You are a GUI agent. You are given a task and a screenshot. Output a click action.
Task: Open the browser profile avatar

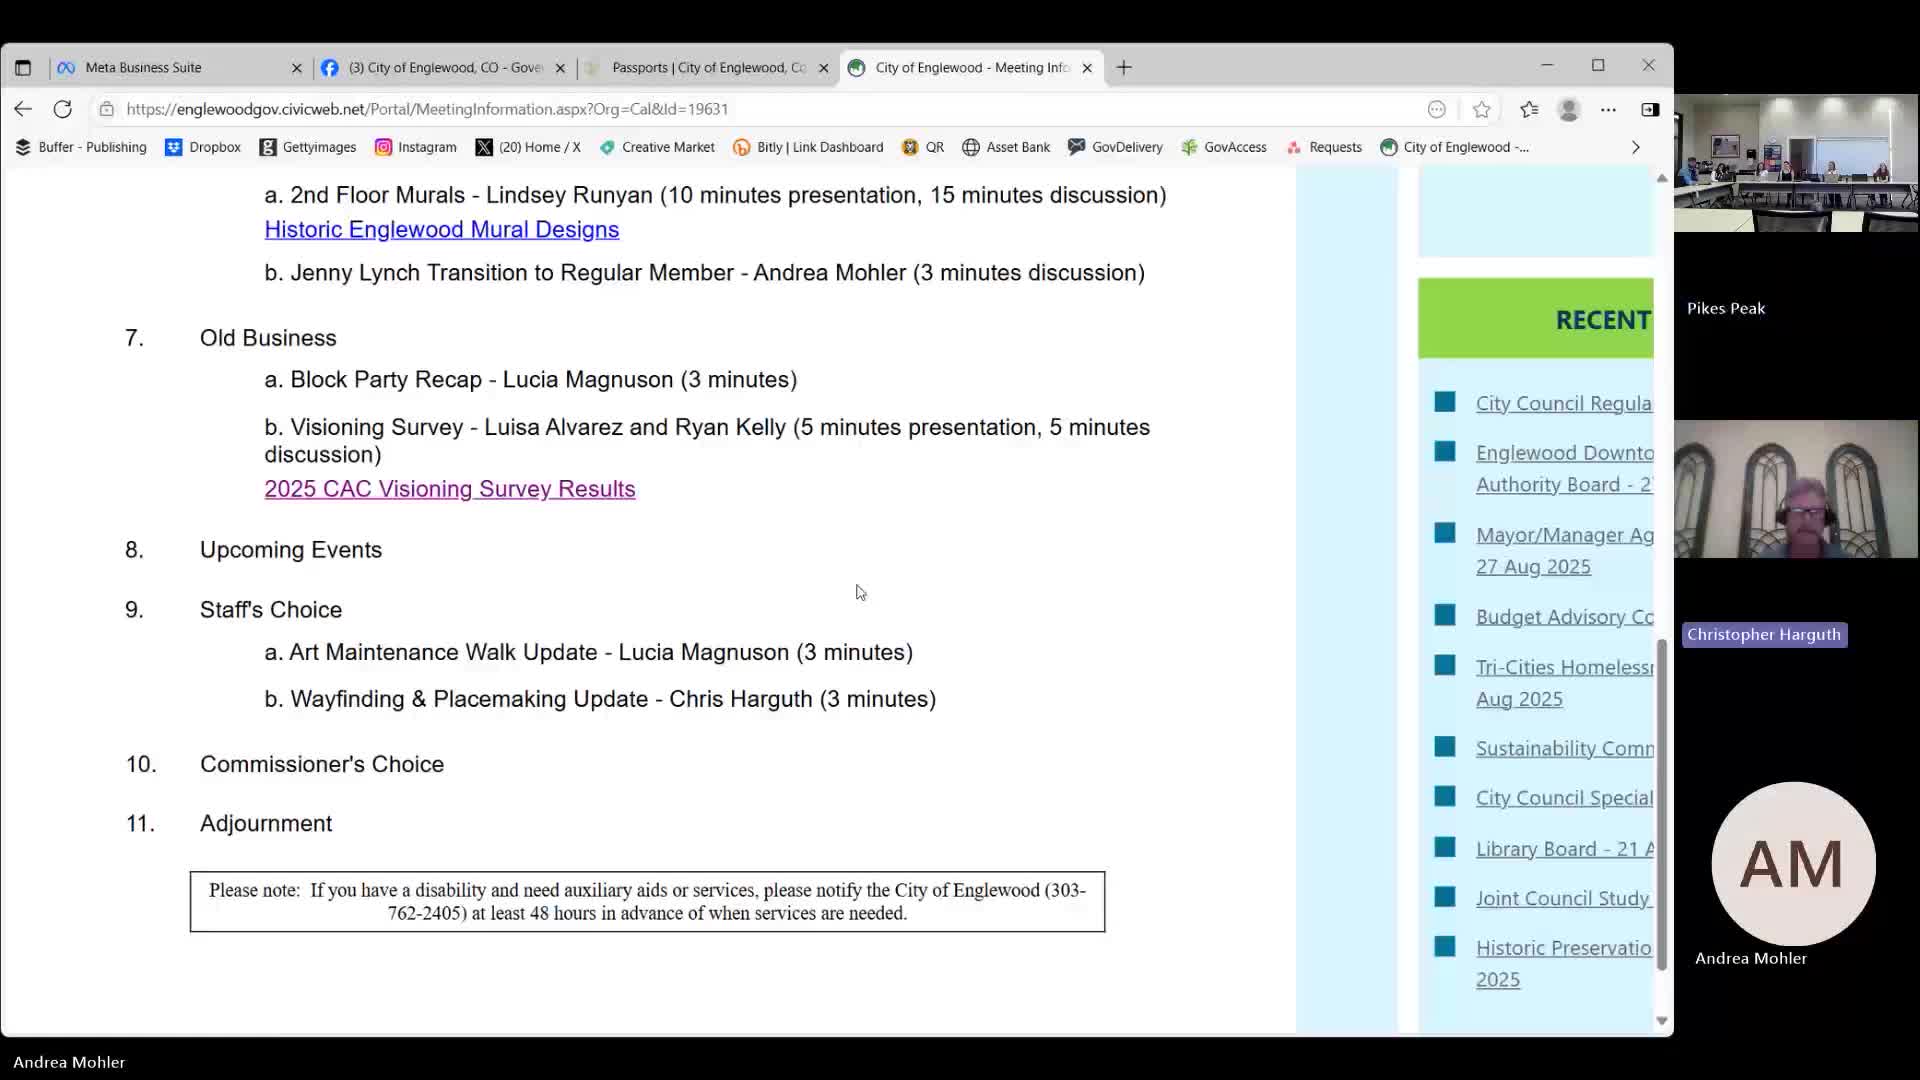click(1568, 109)
